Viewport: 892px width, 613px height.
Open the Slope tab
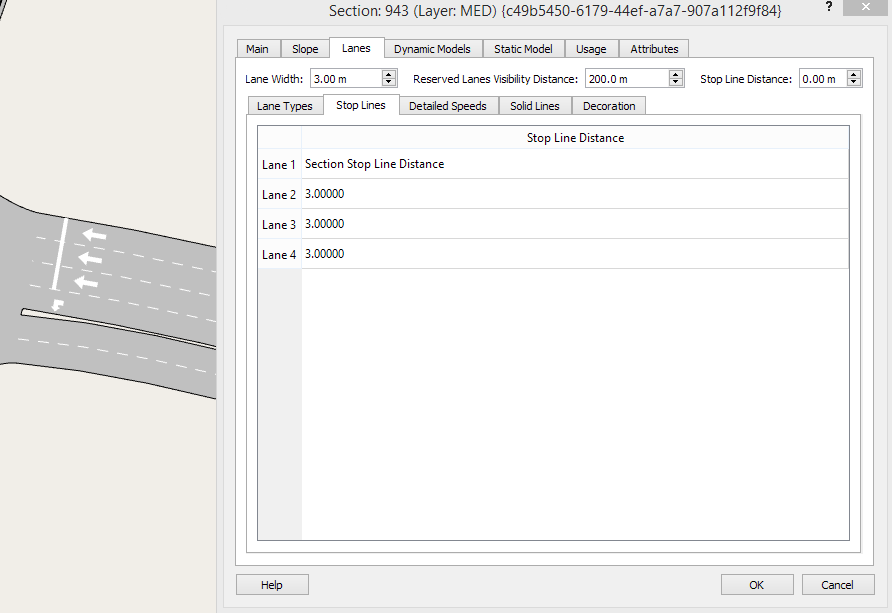tap(305, 49)
